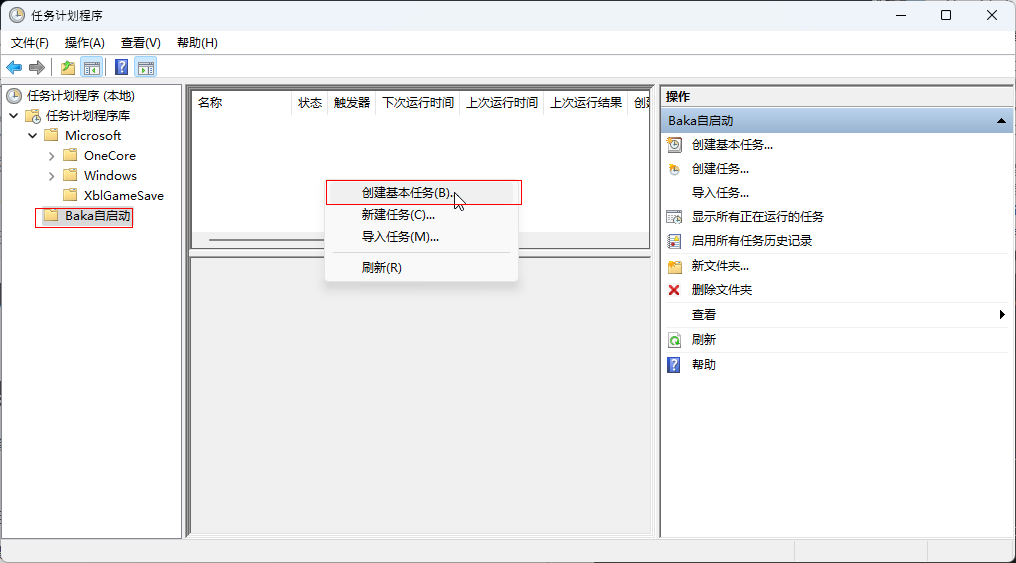This screenshot has width=1016, height=563.
Task: Click the new folder icon in actions pane
Action: click(674, 266)
